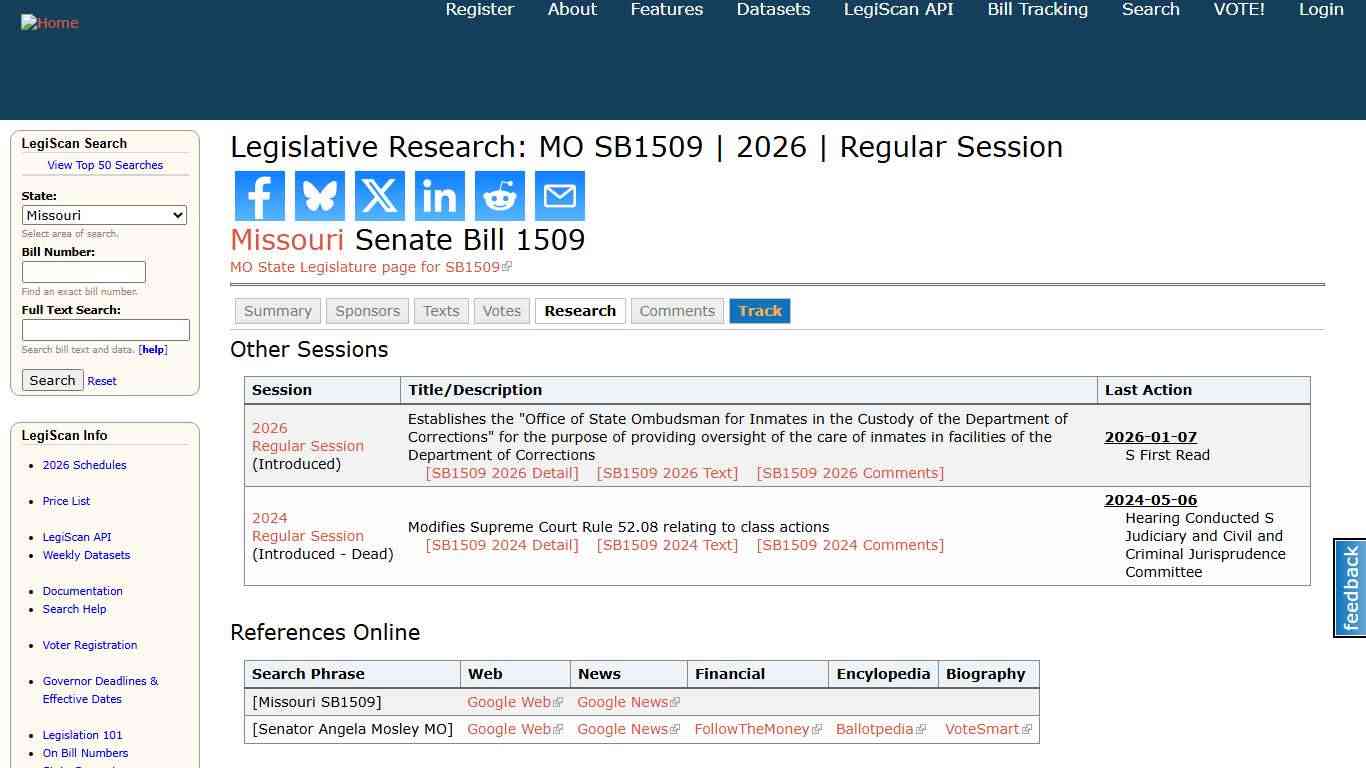Reset the search form

(x=101, y=381)
